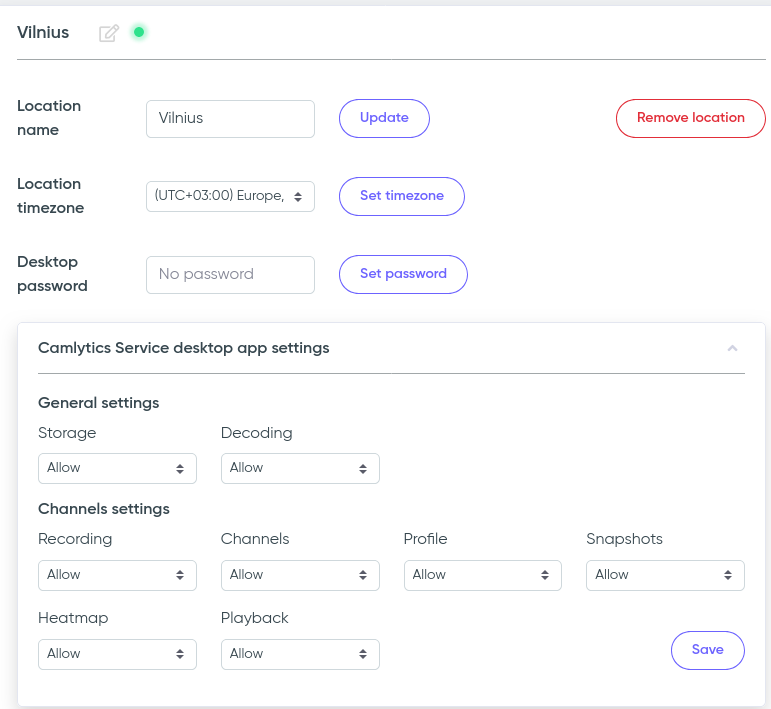Open the Decoding permission dropdown
This screenshot has width=771, height=709.
pos(300,468)
